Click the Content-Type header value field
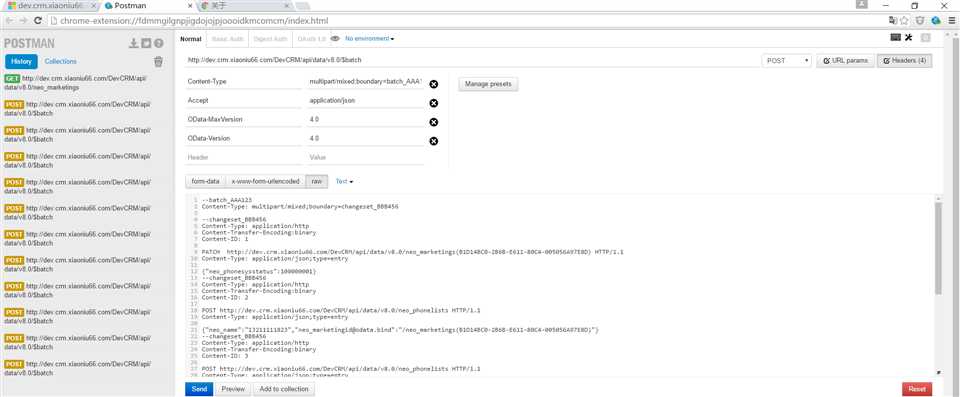The width and height of the screenshot is (960, 397). [366, 81]
